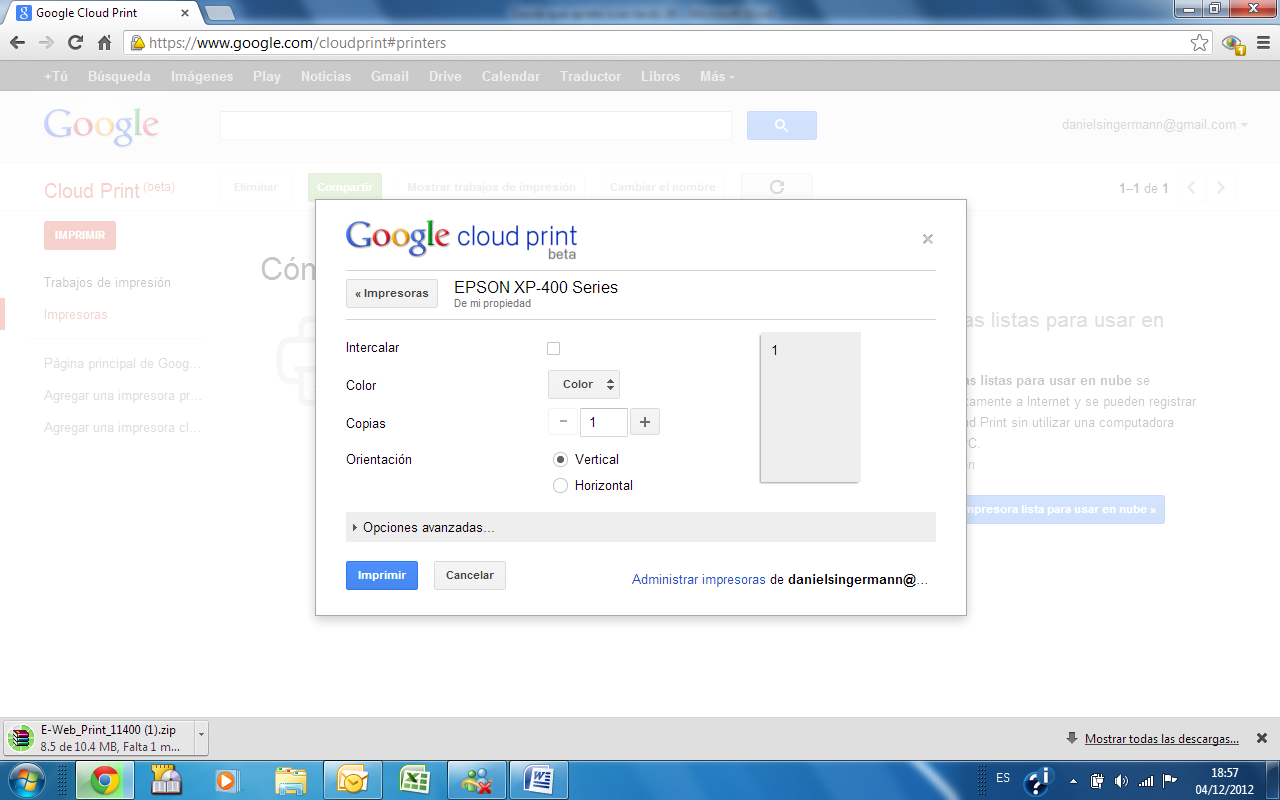Open a new browser tab
Viewport: 1280px width, 800px height.
click(219, 13)
